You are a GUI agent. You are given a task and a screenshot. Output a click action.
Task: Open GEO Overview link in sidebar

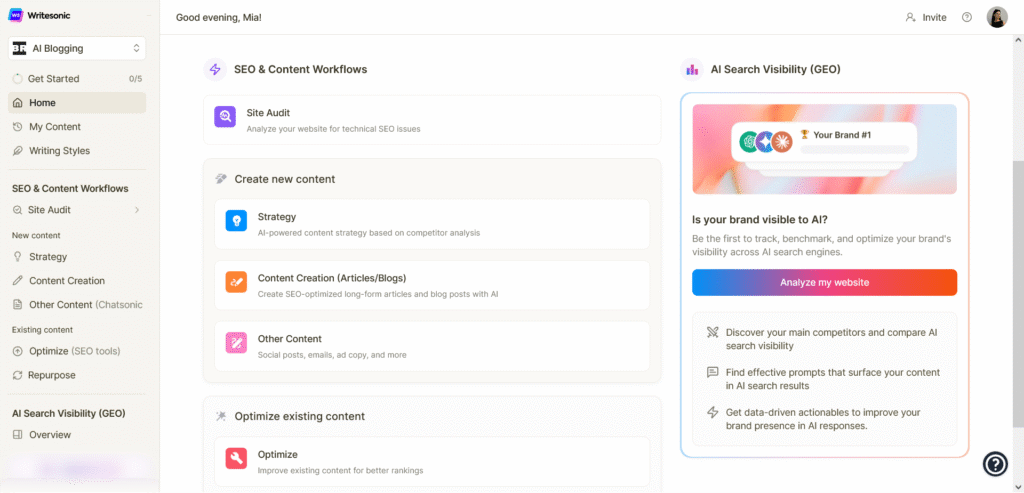point(50,435)
